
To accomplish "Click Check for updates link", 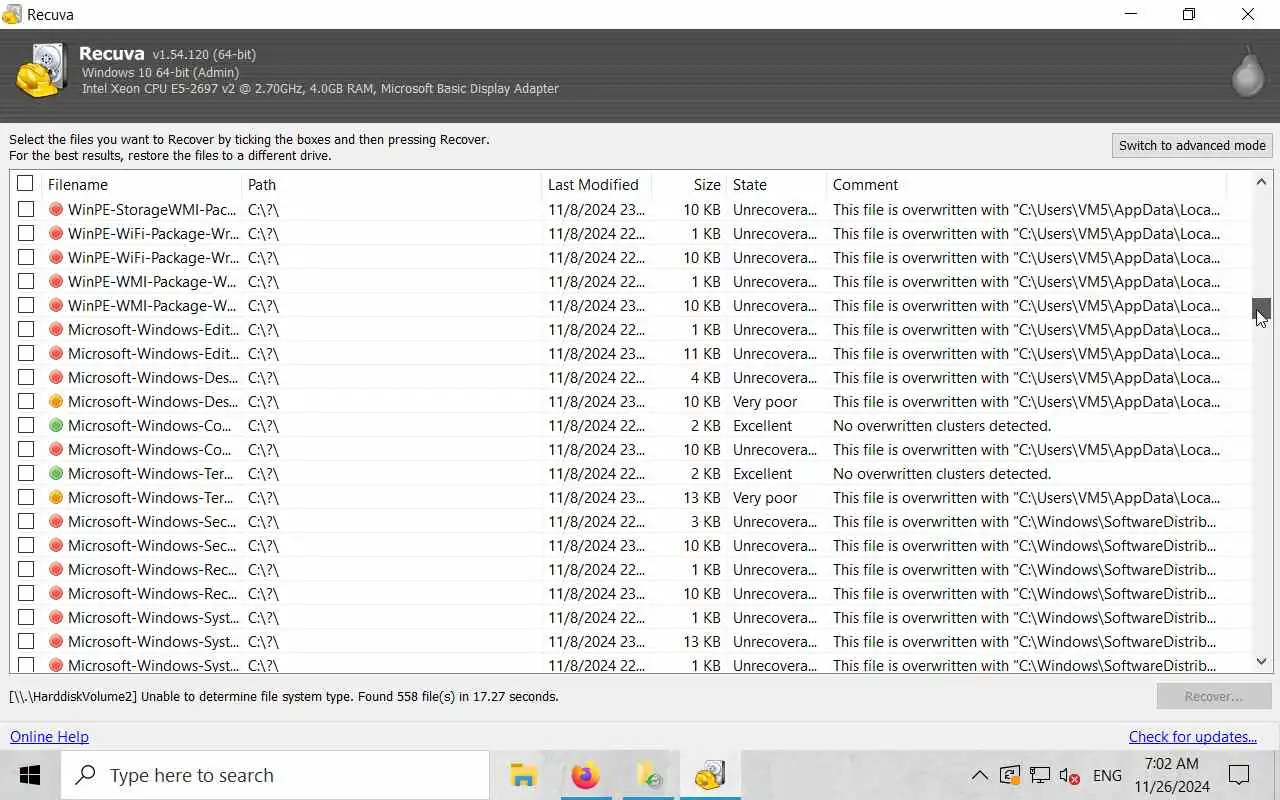I will click(x=1193, y=737).
